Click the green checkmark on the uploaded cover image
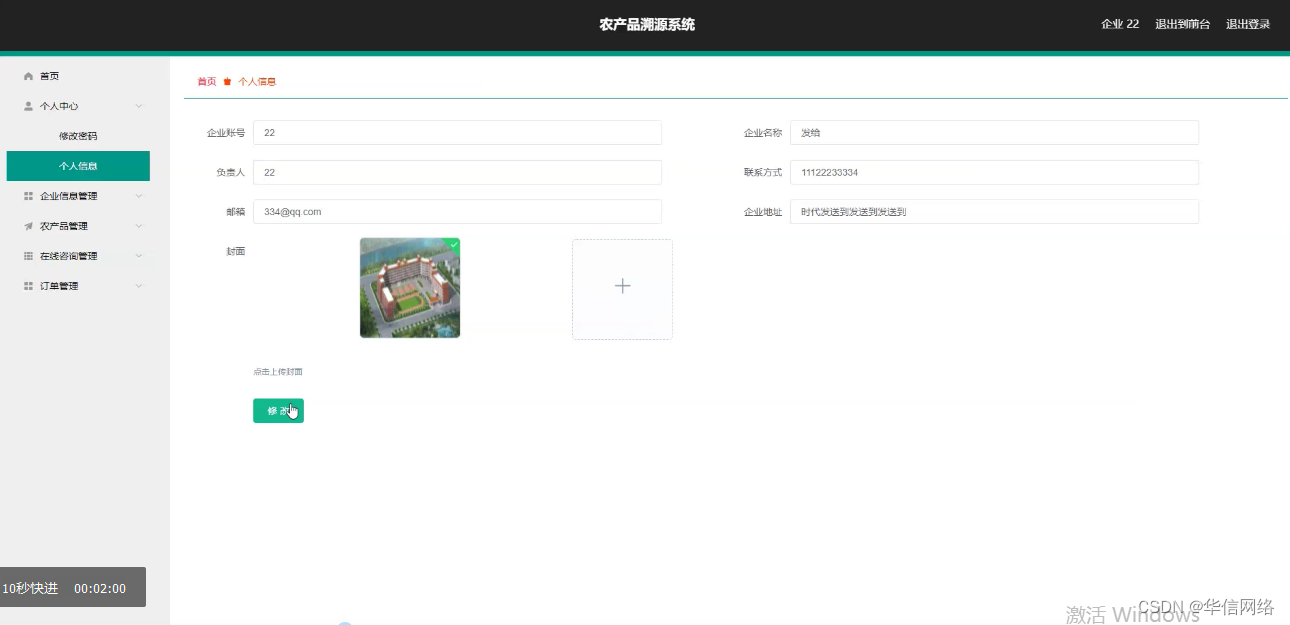 pyautogui.click(x=454, y=244)
